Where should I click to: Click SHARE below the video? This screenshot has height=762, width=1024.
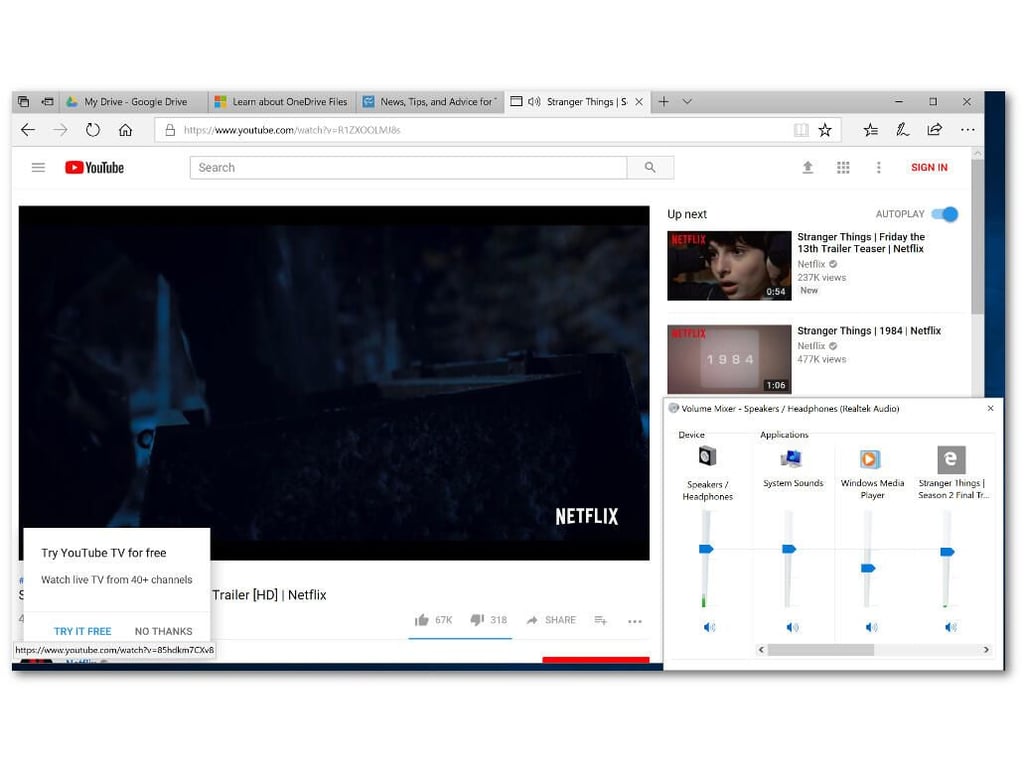coord(551,620)
